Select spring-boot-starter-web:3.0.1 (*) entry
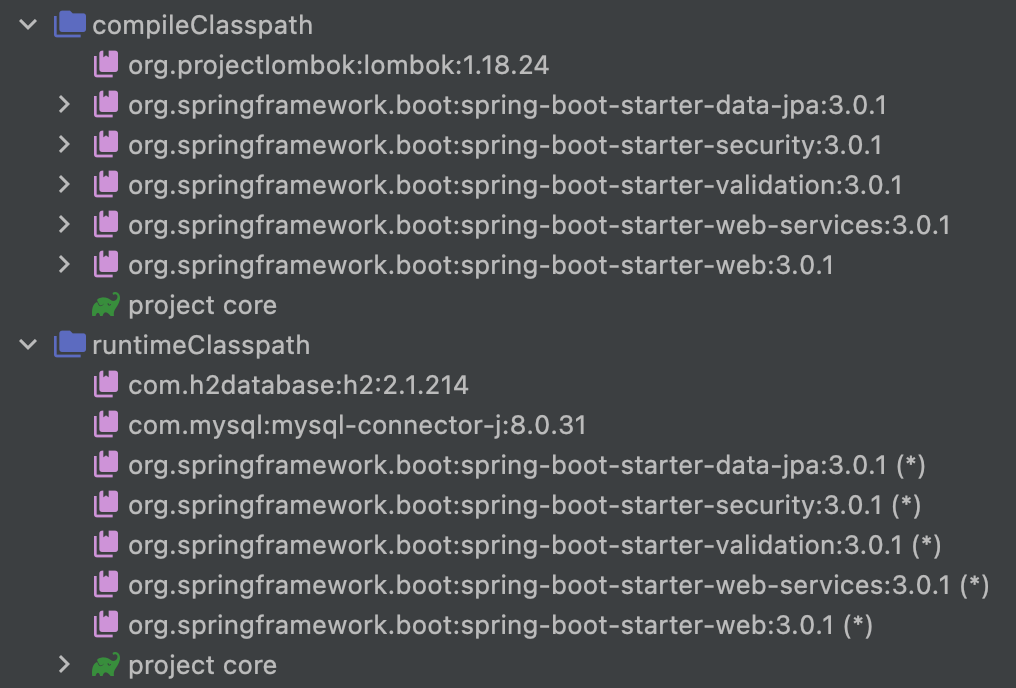This screenshot has width=1016, height=688. pyautogui.click(x=500, y=626)
